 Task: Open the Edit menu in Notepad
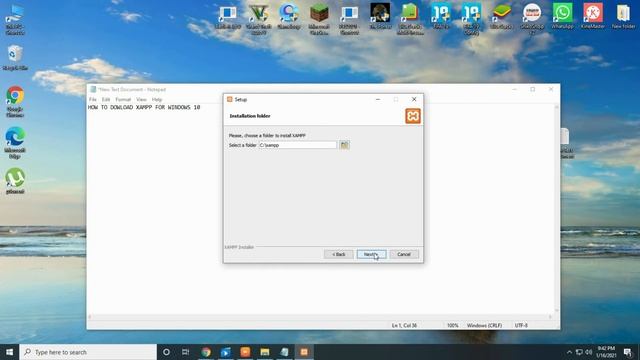pyautogui.click(x=106, y=100)
